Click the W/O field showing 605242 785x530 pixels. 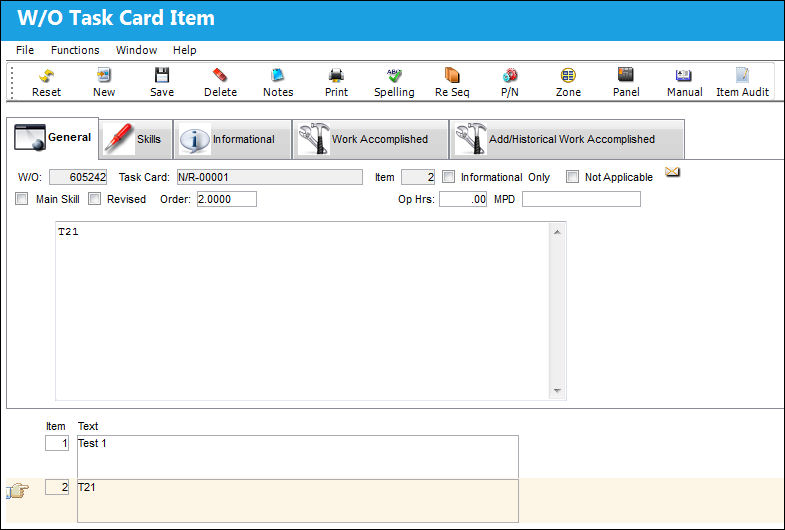78,177
